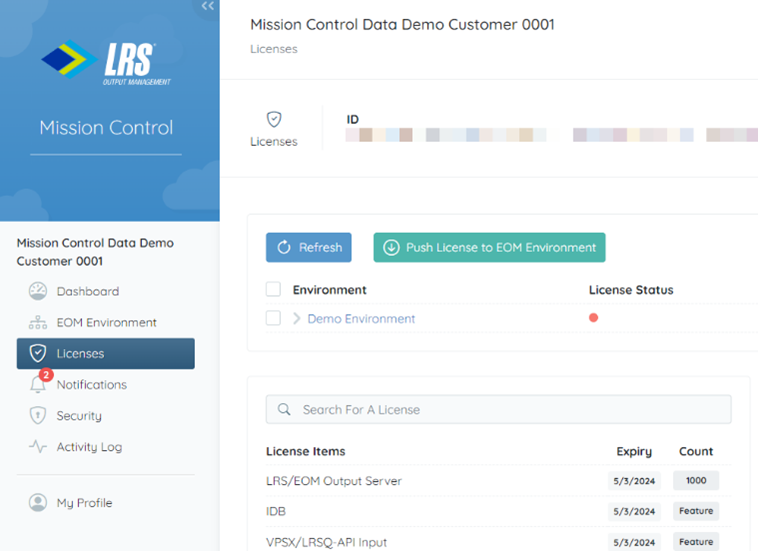Click the Security shield icon
This screenshot has height=551, width=758.
click(38, 416)
